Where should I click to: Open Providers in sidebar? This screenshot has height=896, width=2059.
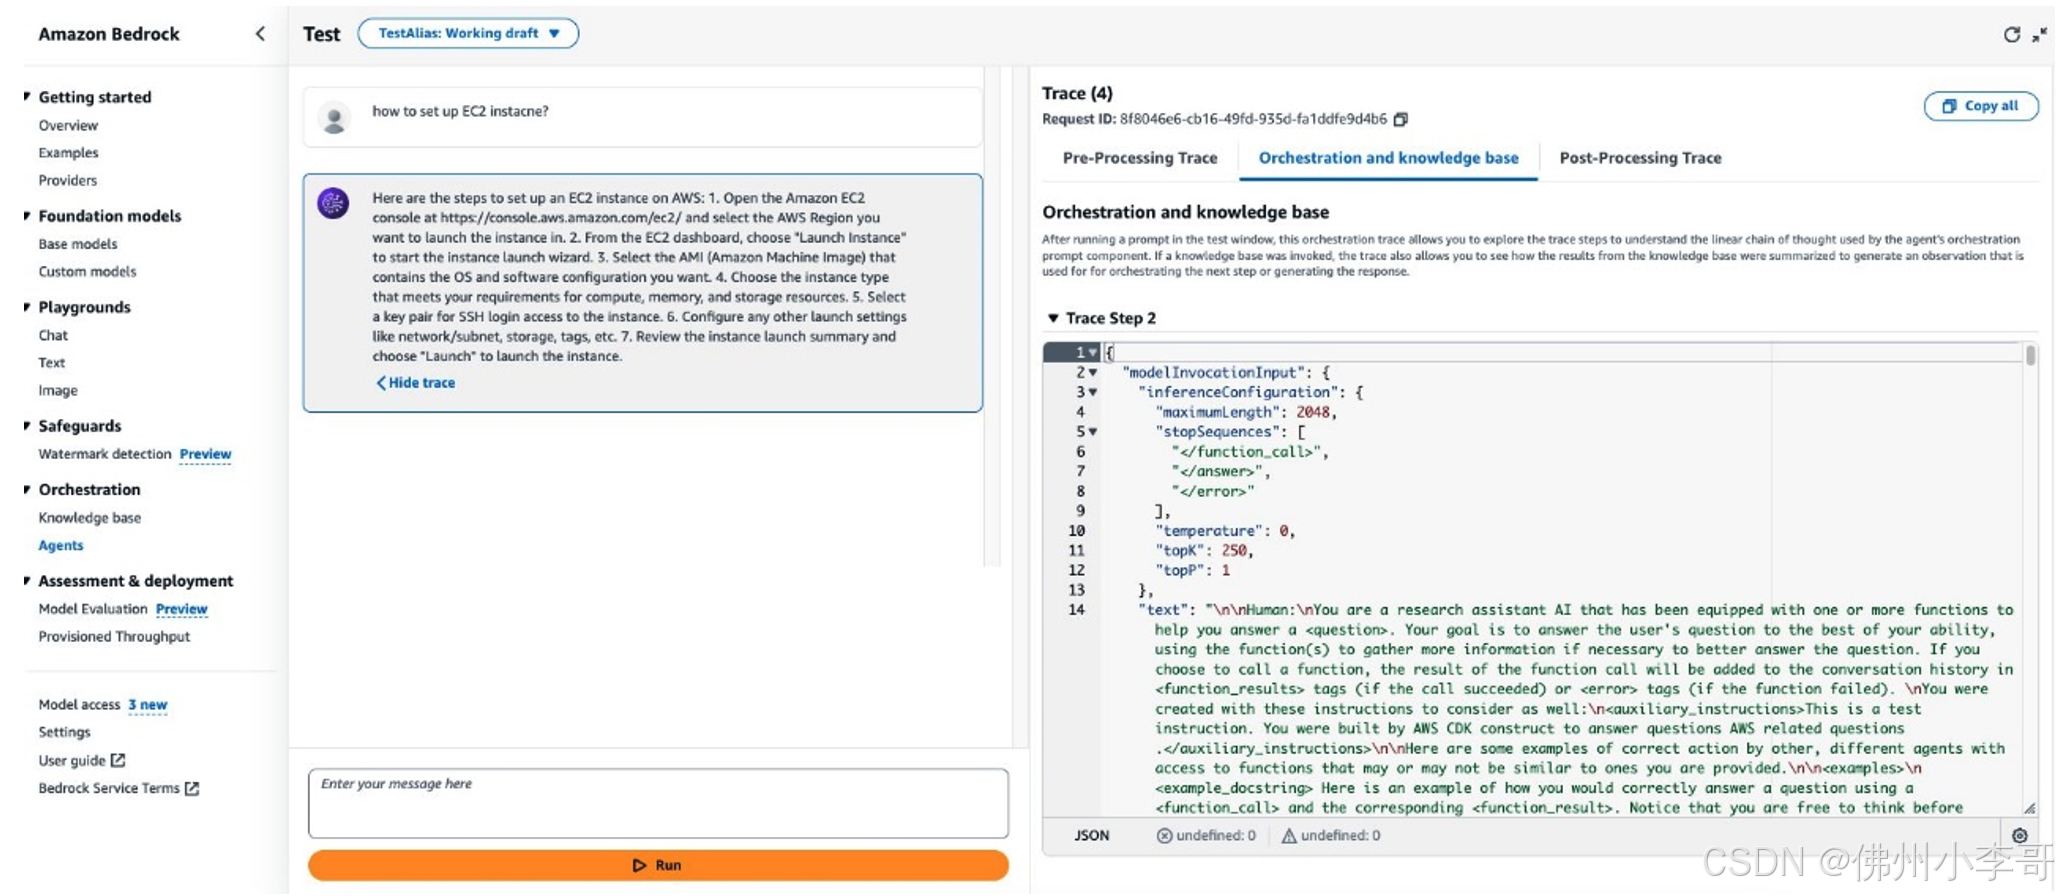[x=68, y=180]
